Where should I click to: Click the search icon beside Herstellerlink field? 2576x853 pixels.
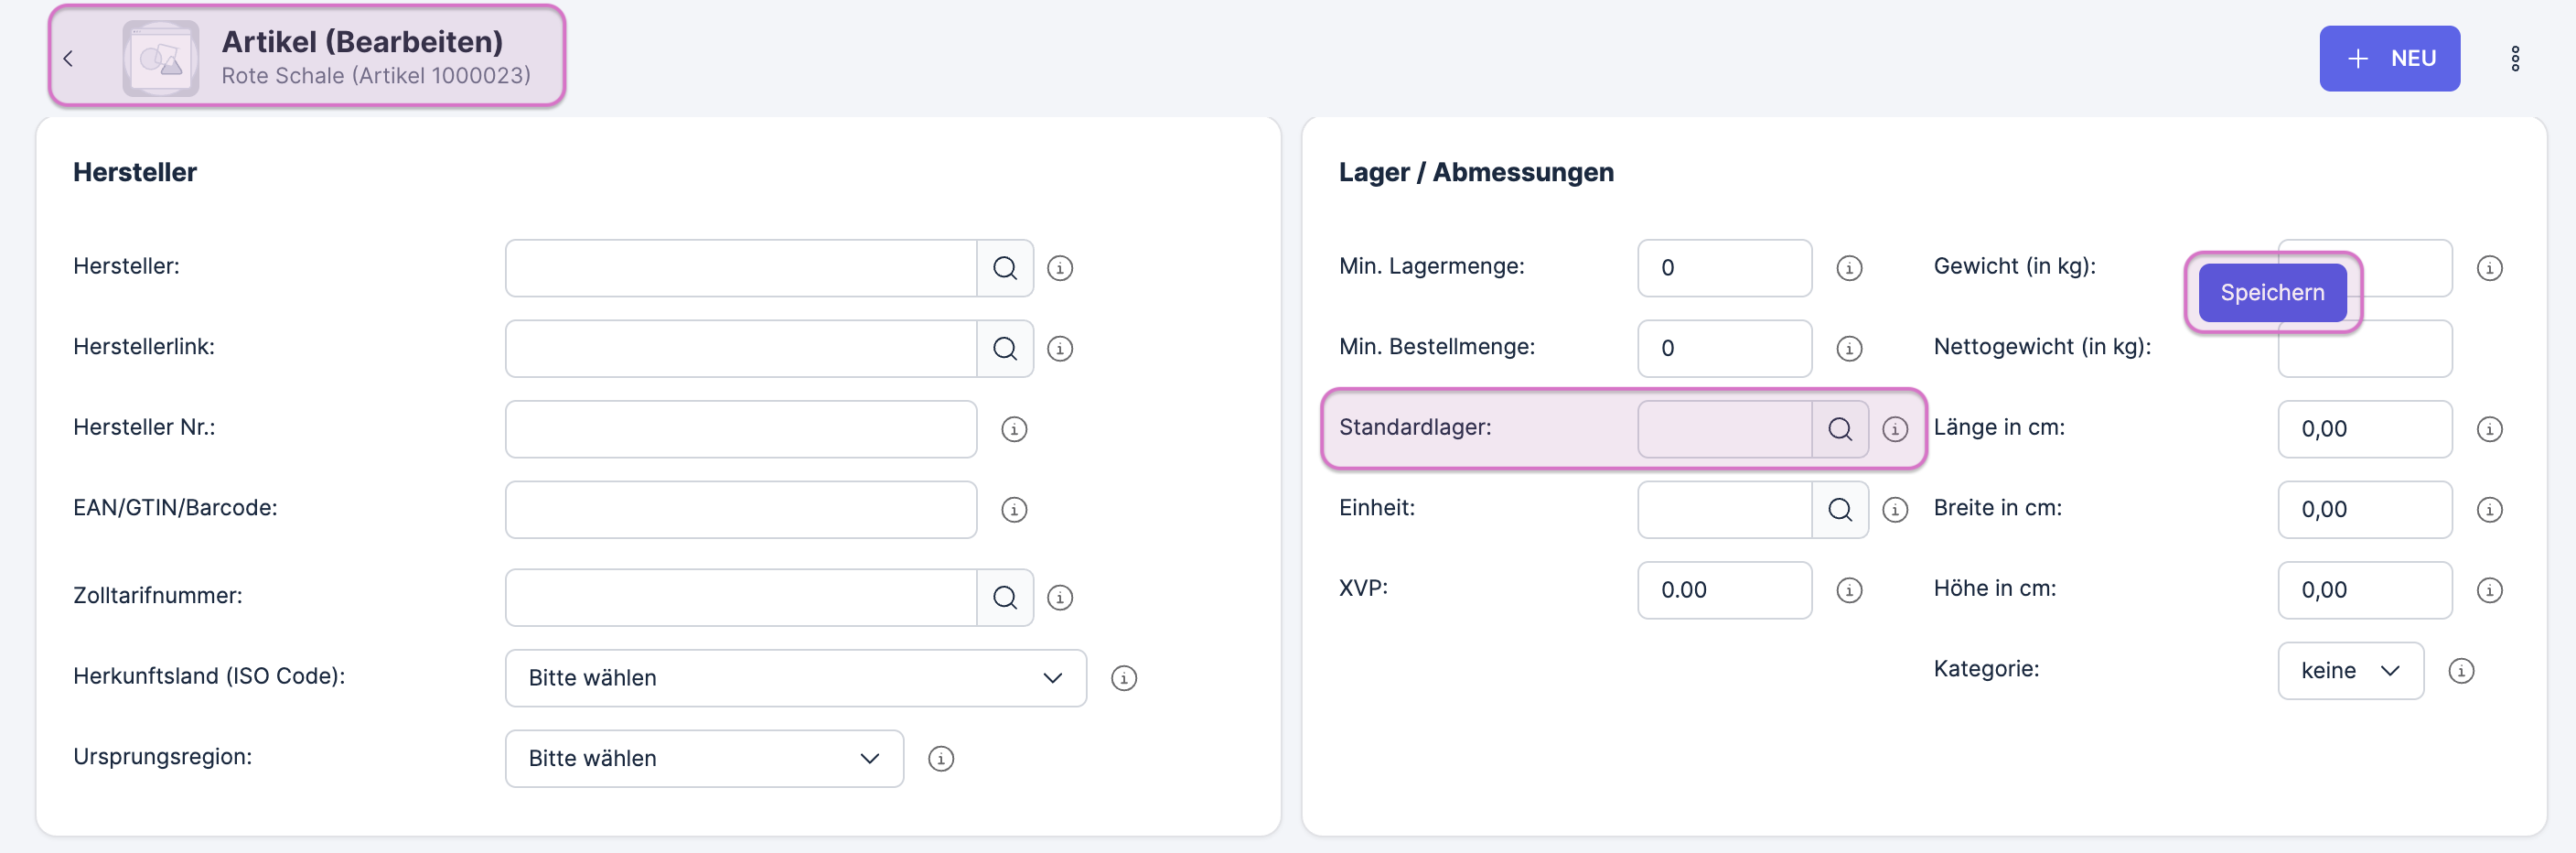pos(1004,348)
